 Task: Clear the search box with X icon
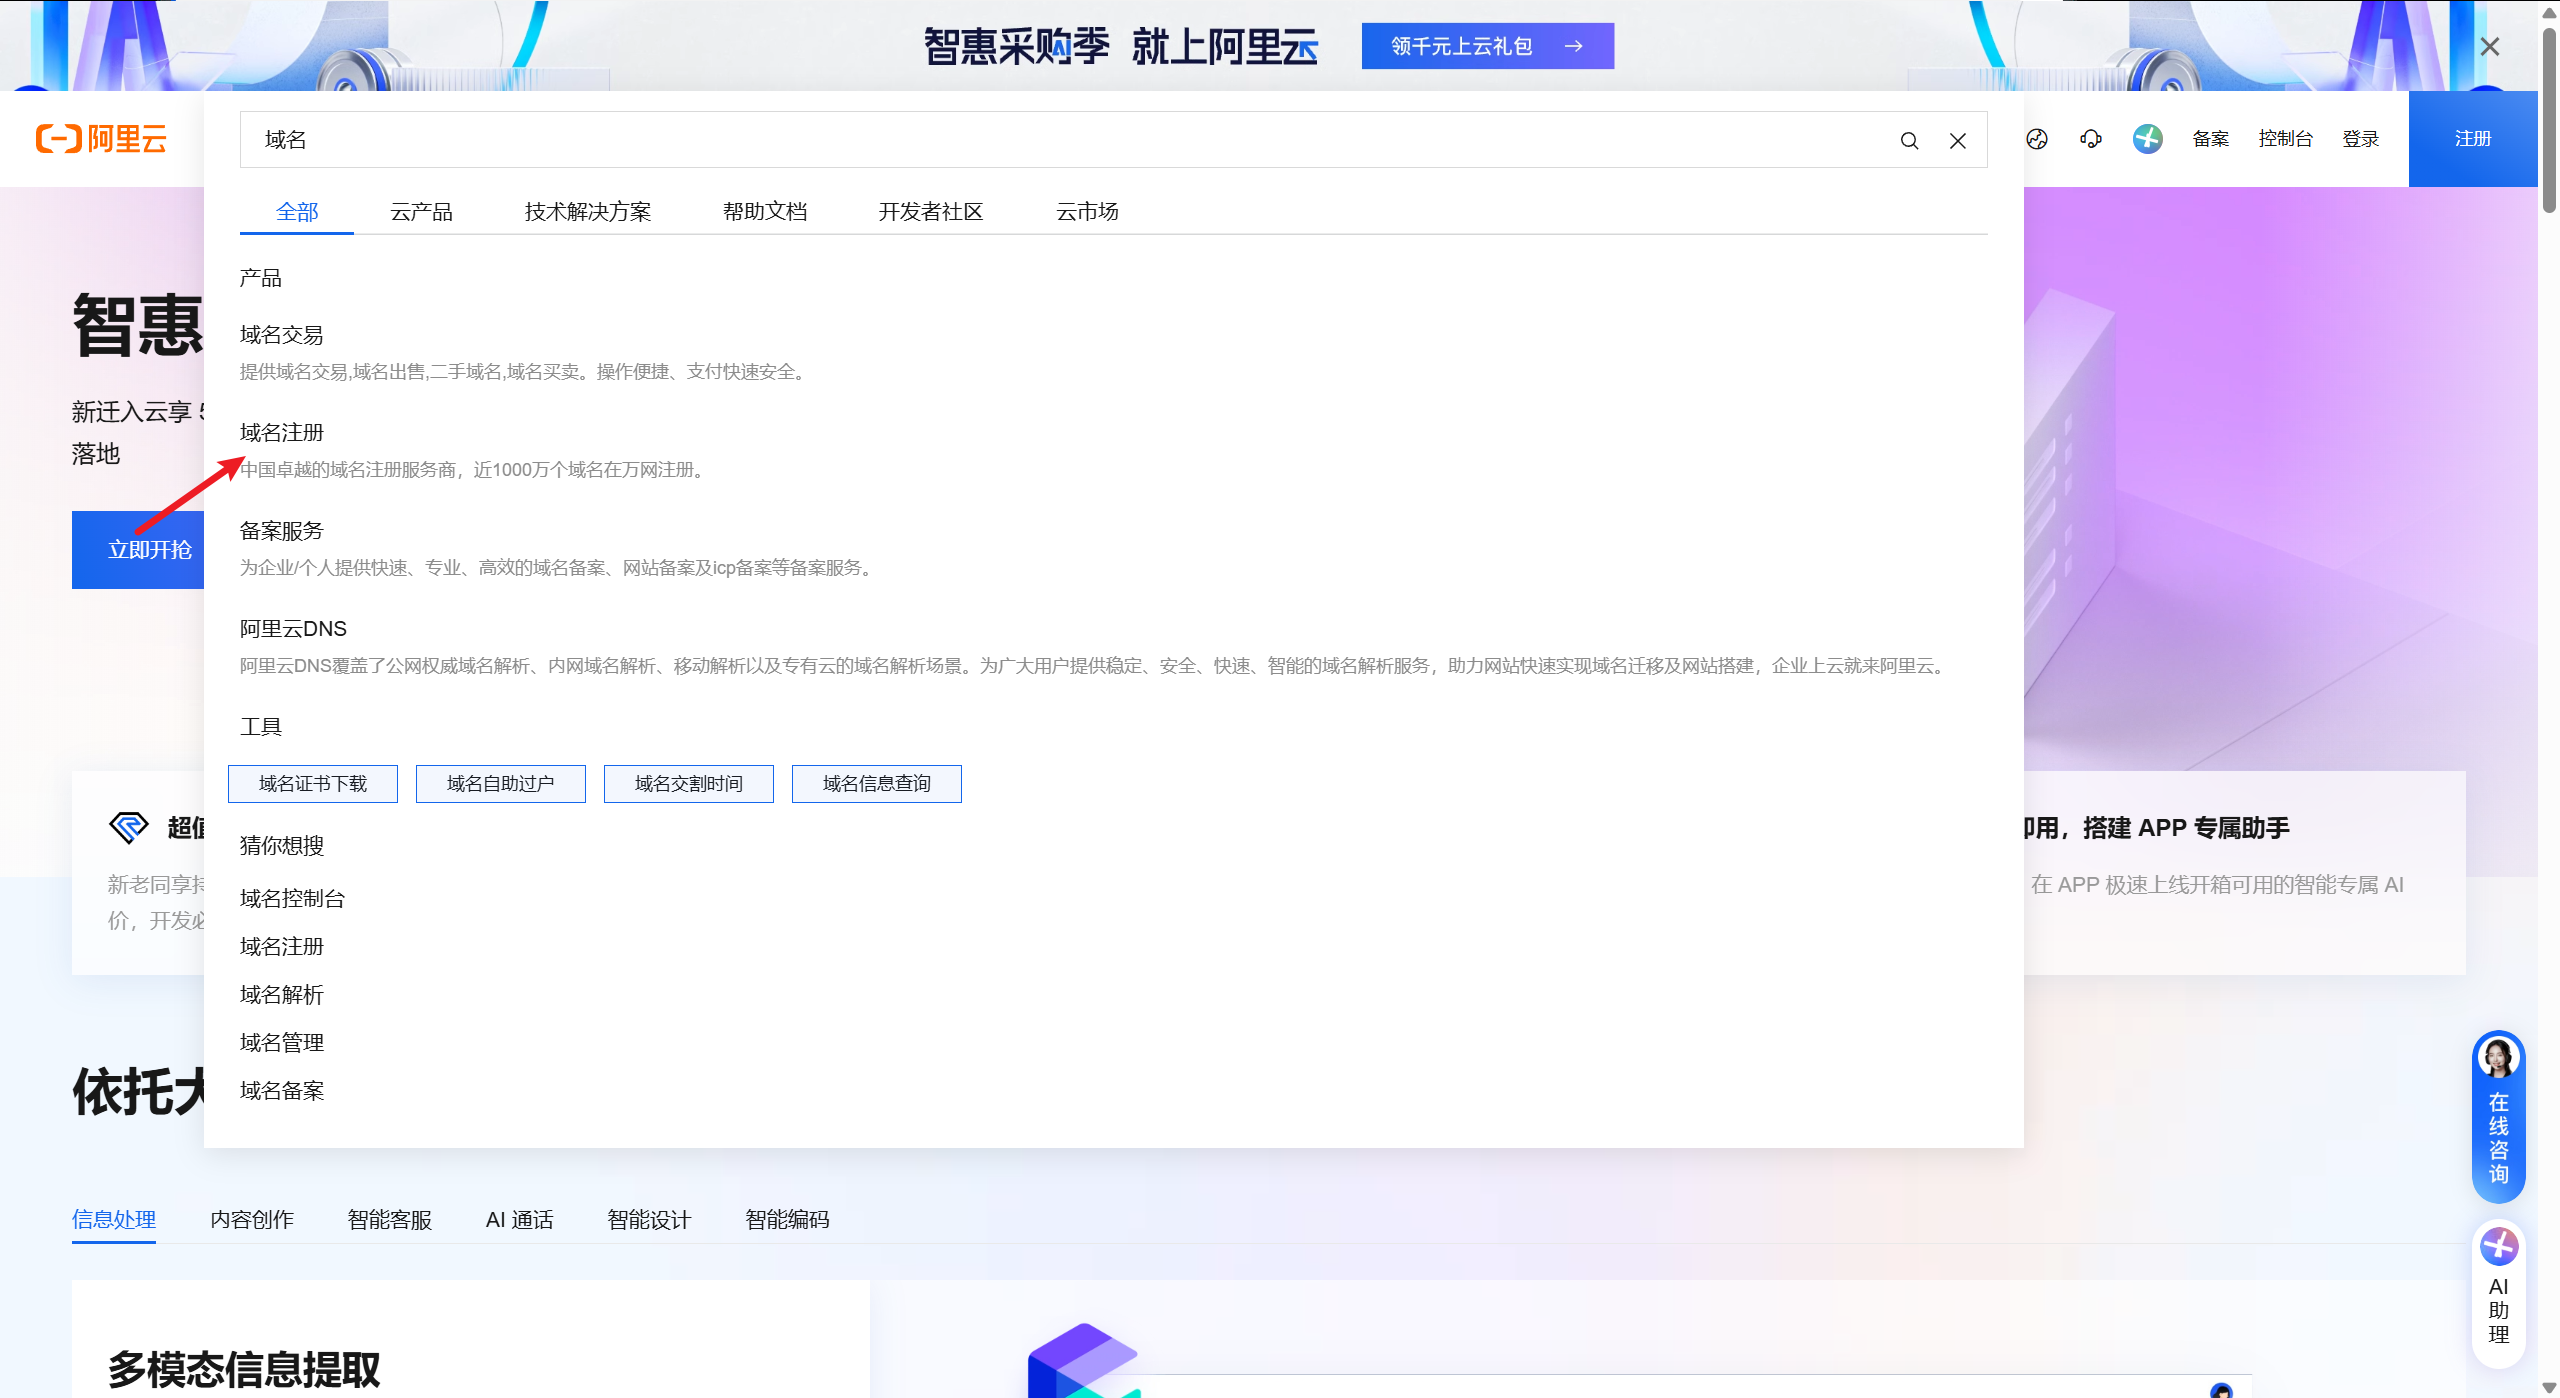point(1958,140)
